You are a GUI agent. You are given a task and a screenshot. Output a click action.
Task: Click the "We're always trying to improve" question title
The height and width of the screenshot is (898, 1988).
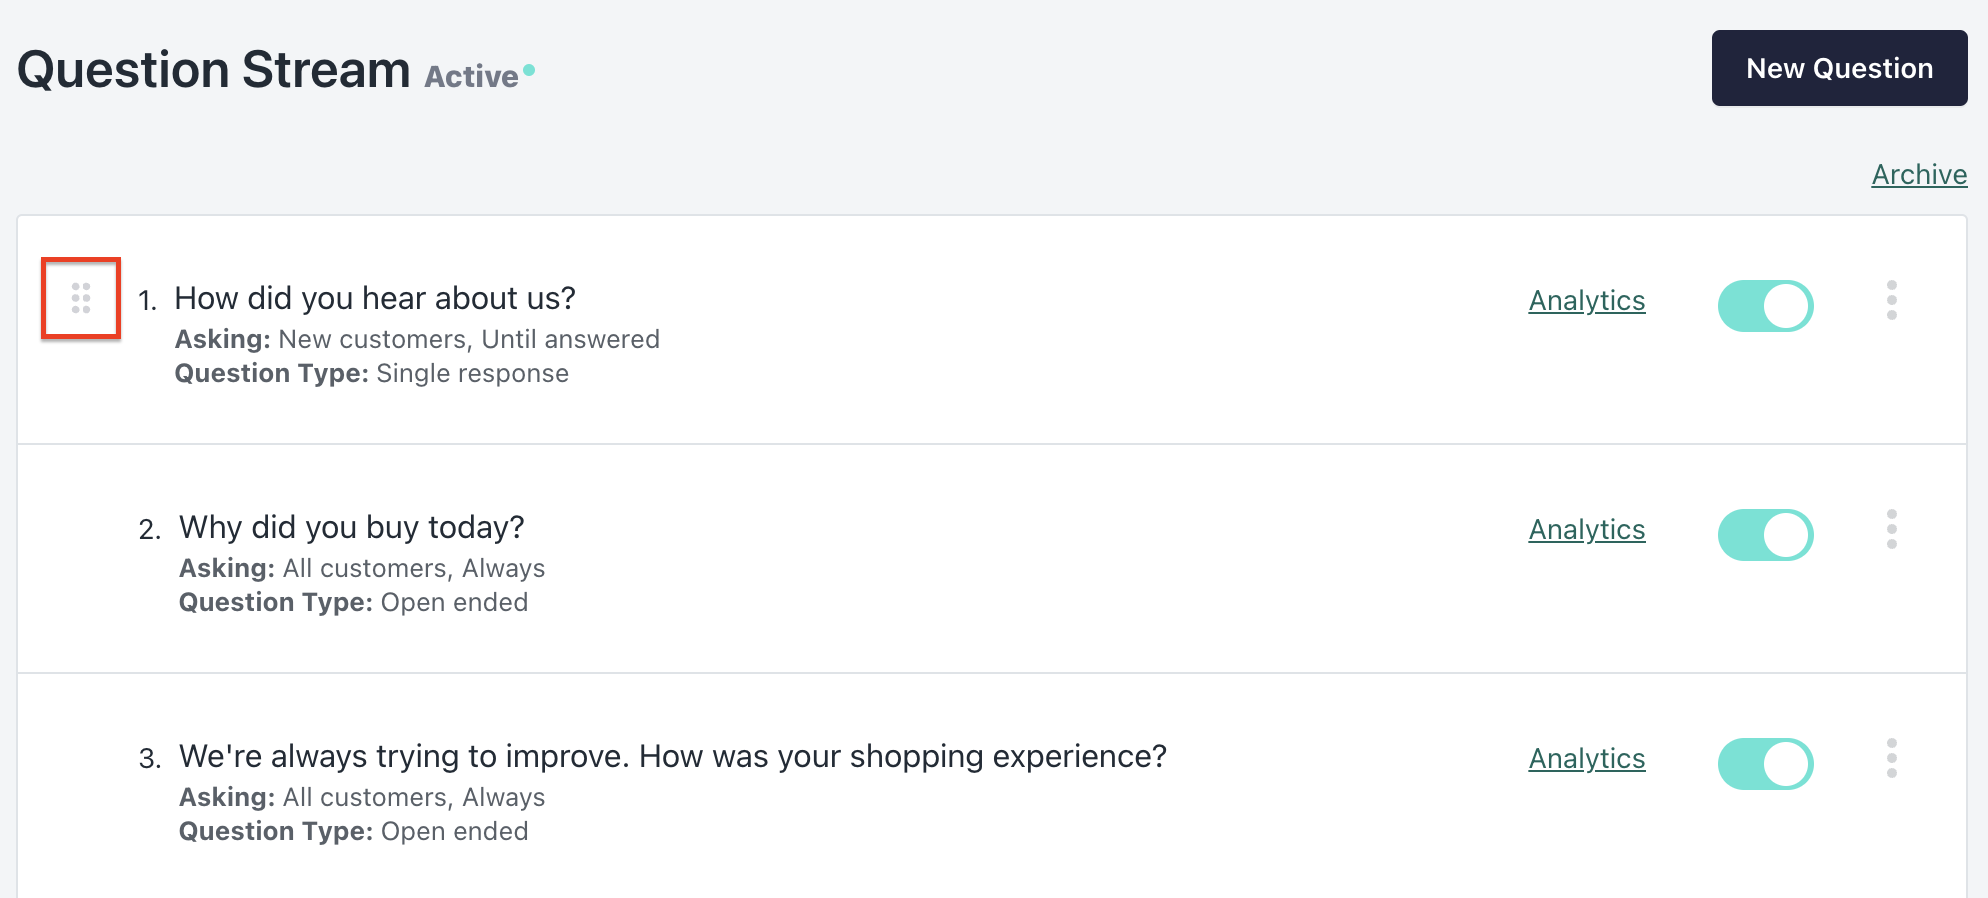(x=672, y=756)
